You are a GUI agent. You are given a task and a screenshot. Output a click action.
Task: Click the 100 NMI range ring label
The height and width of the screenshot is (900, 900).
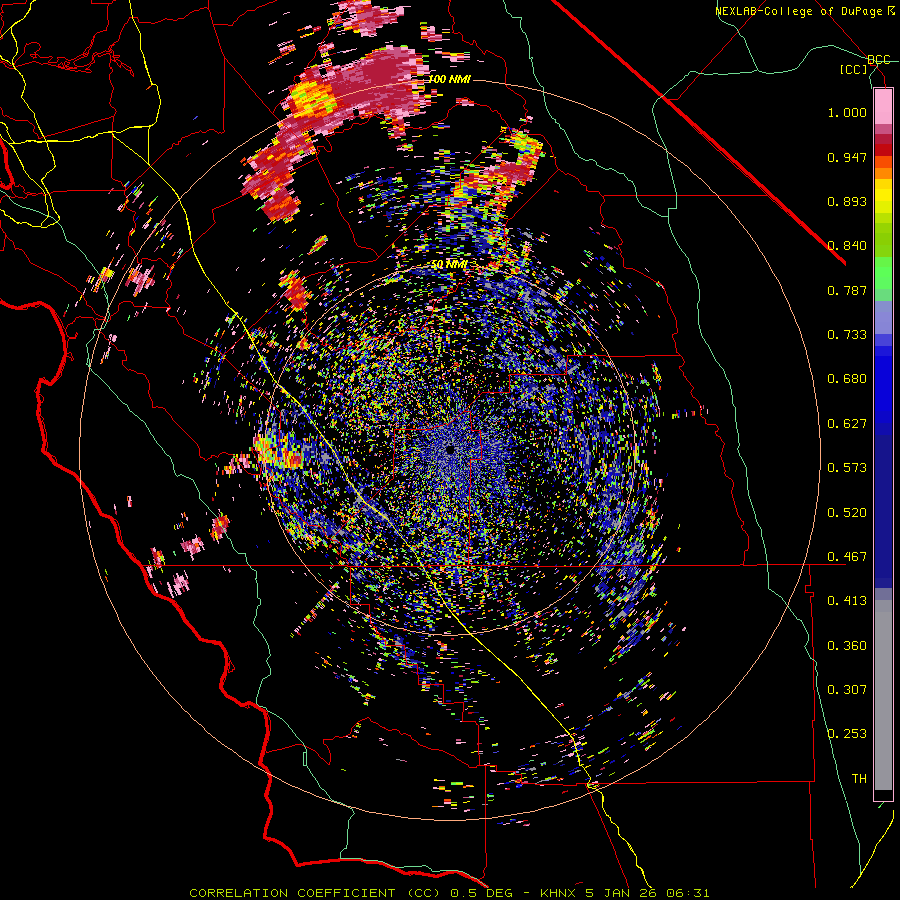click(449, 79)
